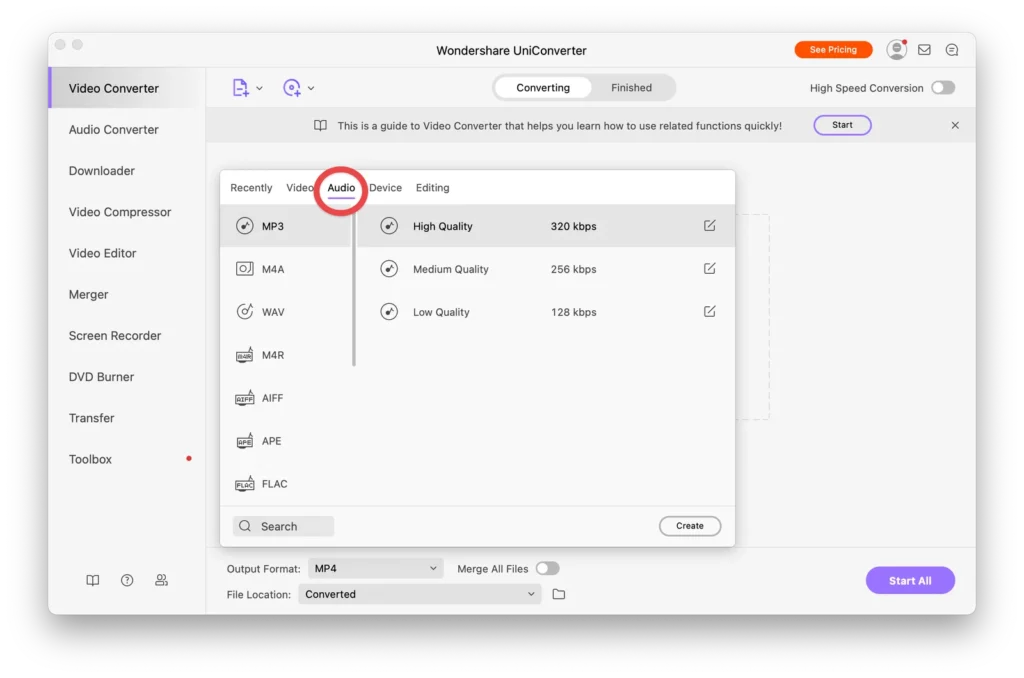Switch to the Device tab
The height and width of the screenshot is (678, 1024).
[385, 188]
